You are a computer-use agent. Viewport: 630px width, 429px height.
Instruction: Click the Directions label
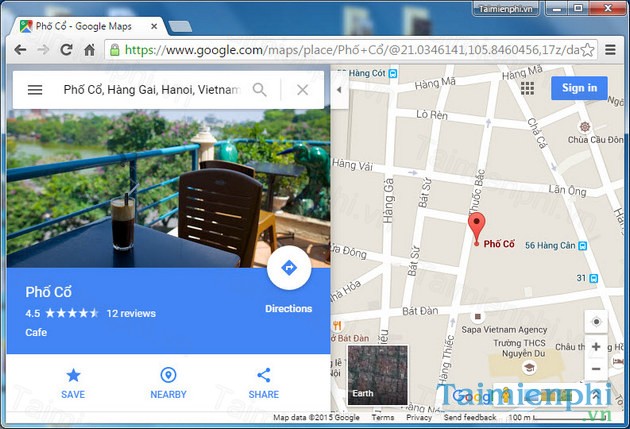288,308
